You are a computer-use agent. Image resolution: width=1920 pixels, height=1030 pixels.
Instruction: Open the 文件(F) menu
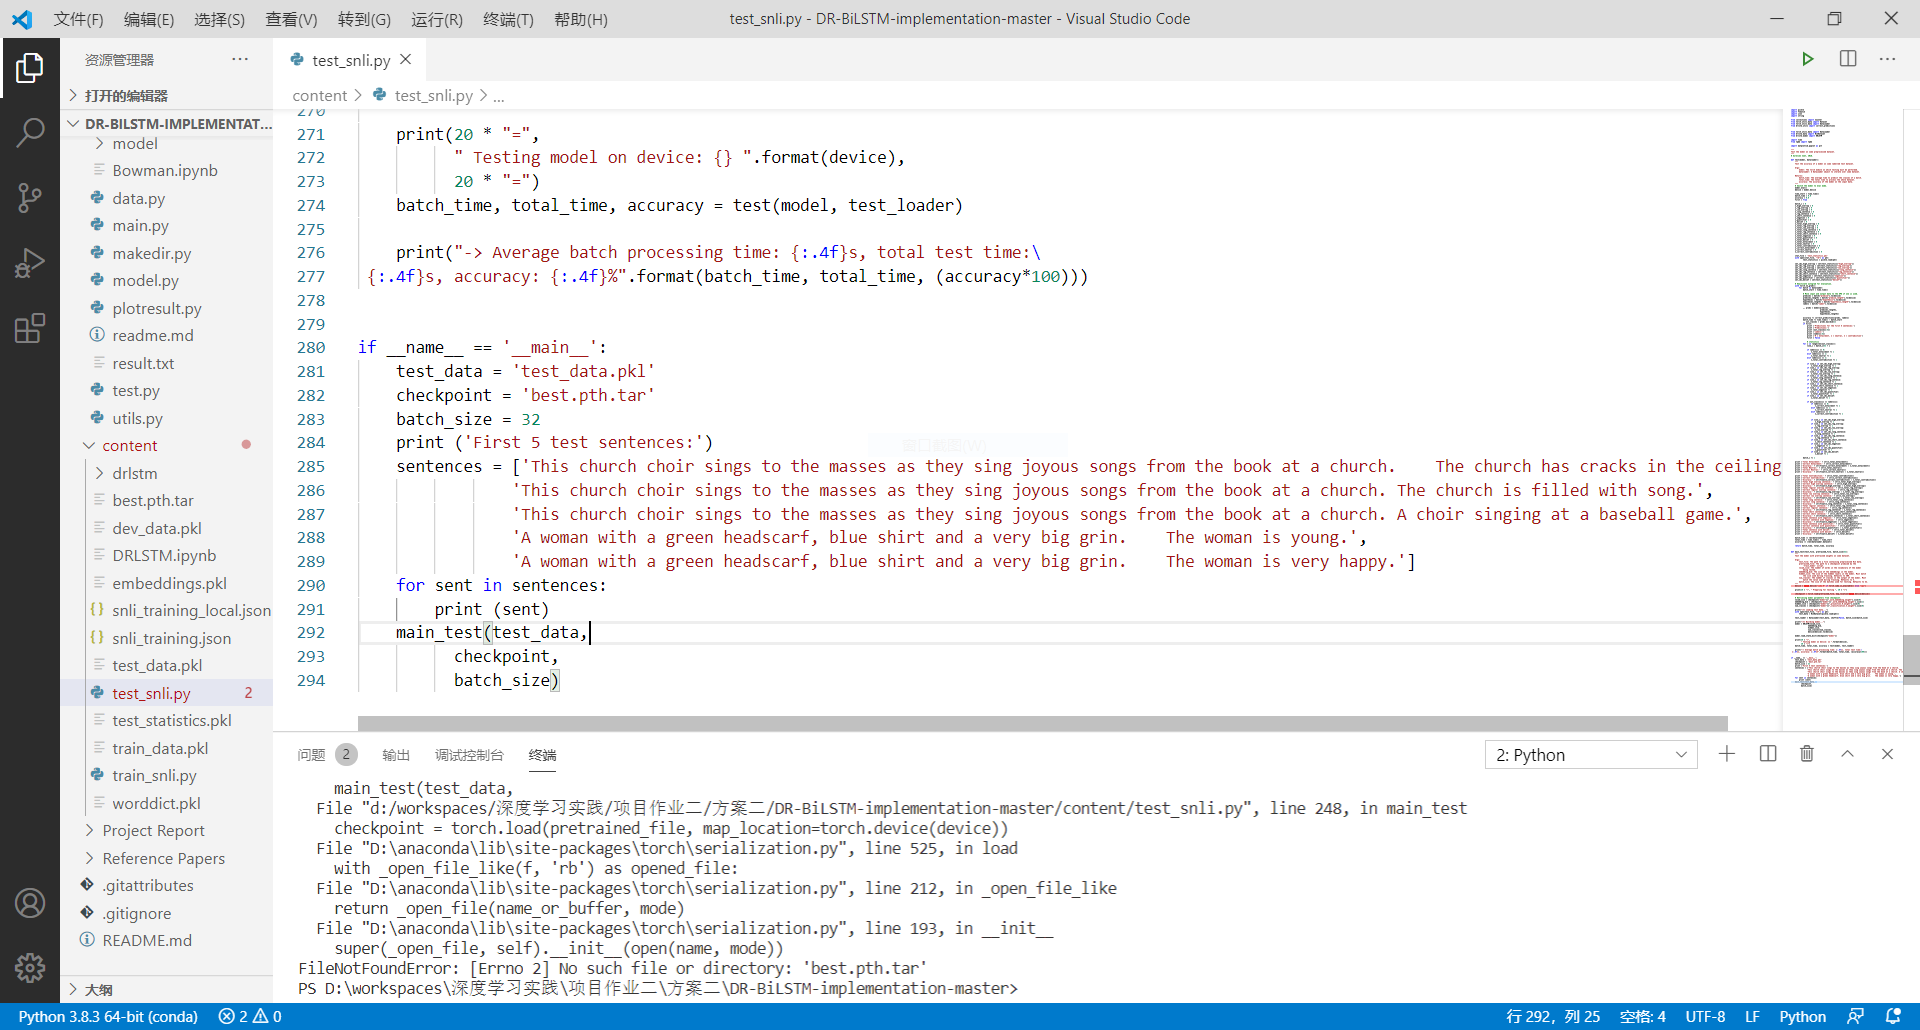coord(78,19)
